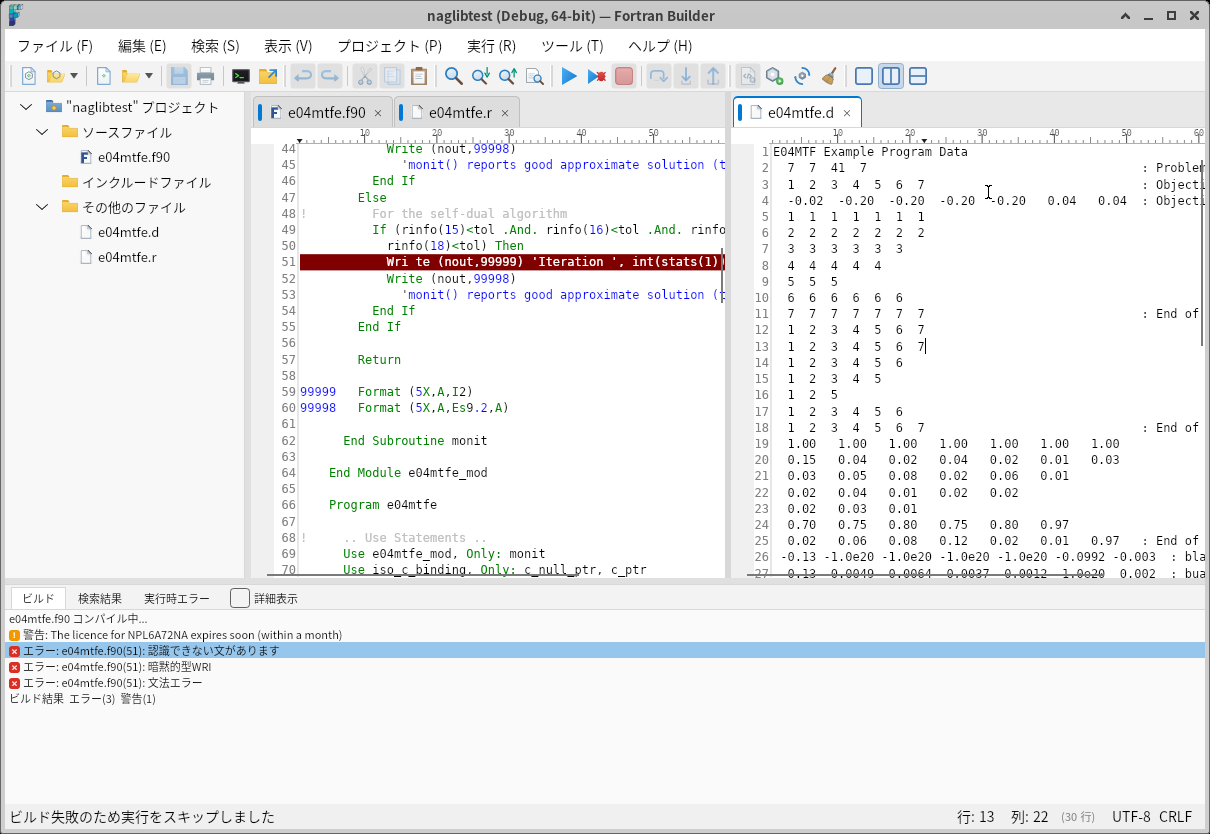Click the save floppy disk icon

pos(179,76)
